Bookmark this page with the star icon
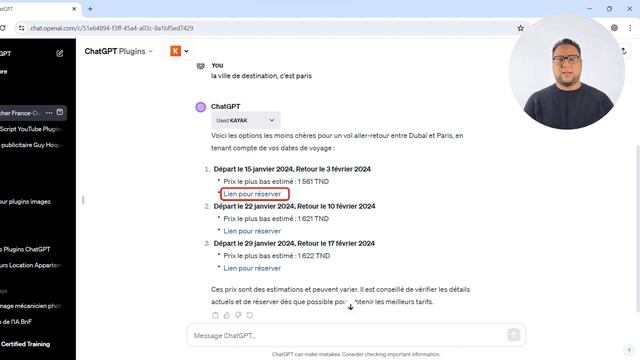640x360 pixels. [520, 28]
